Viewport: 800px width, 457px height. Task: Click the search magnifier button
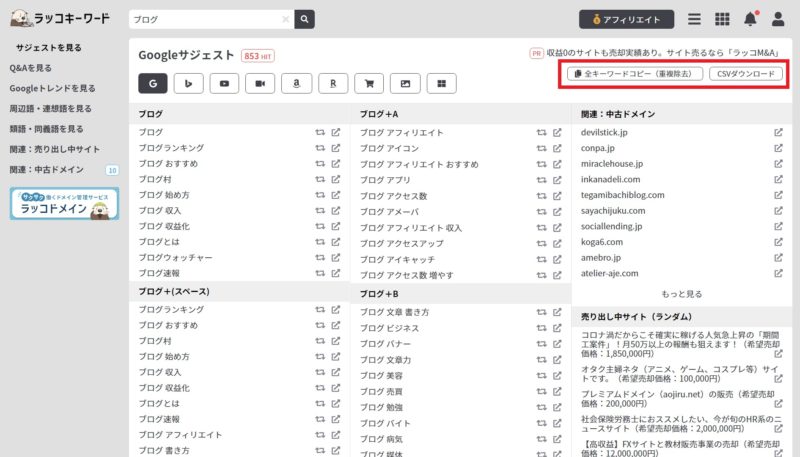(304, 19)
